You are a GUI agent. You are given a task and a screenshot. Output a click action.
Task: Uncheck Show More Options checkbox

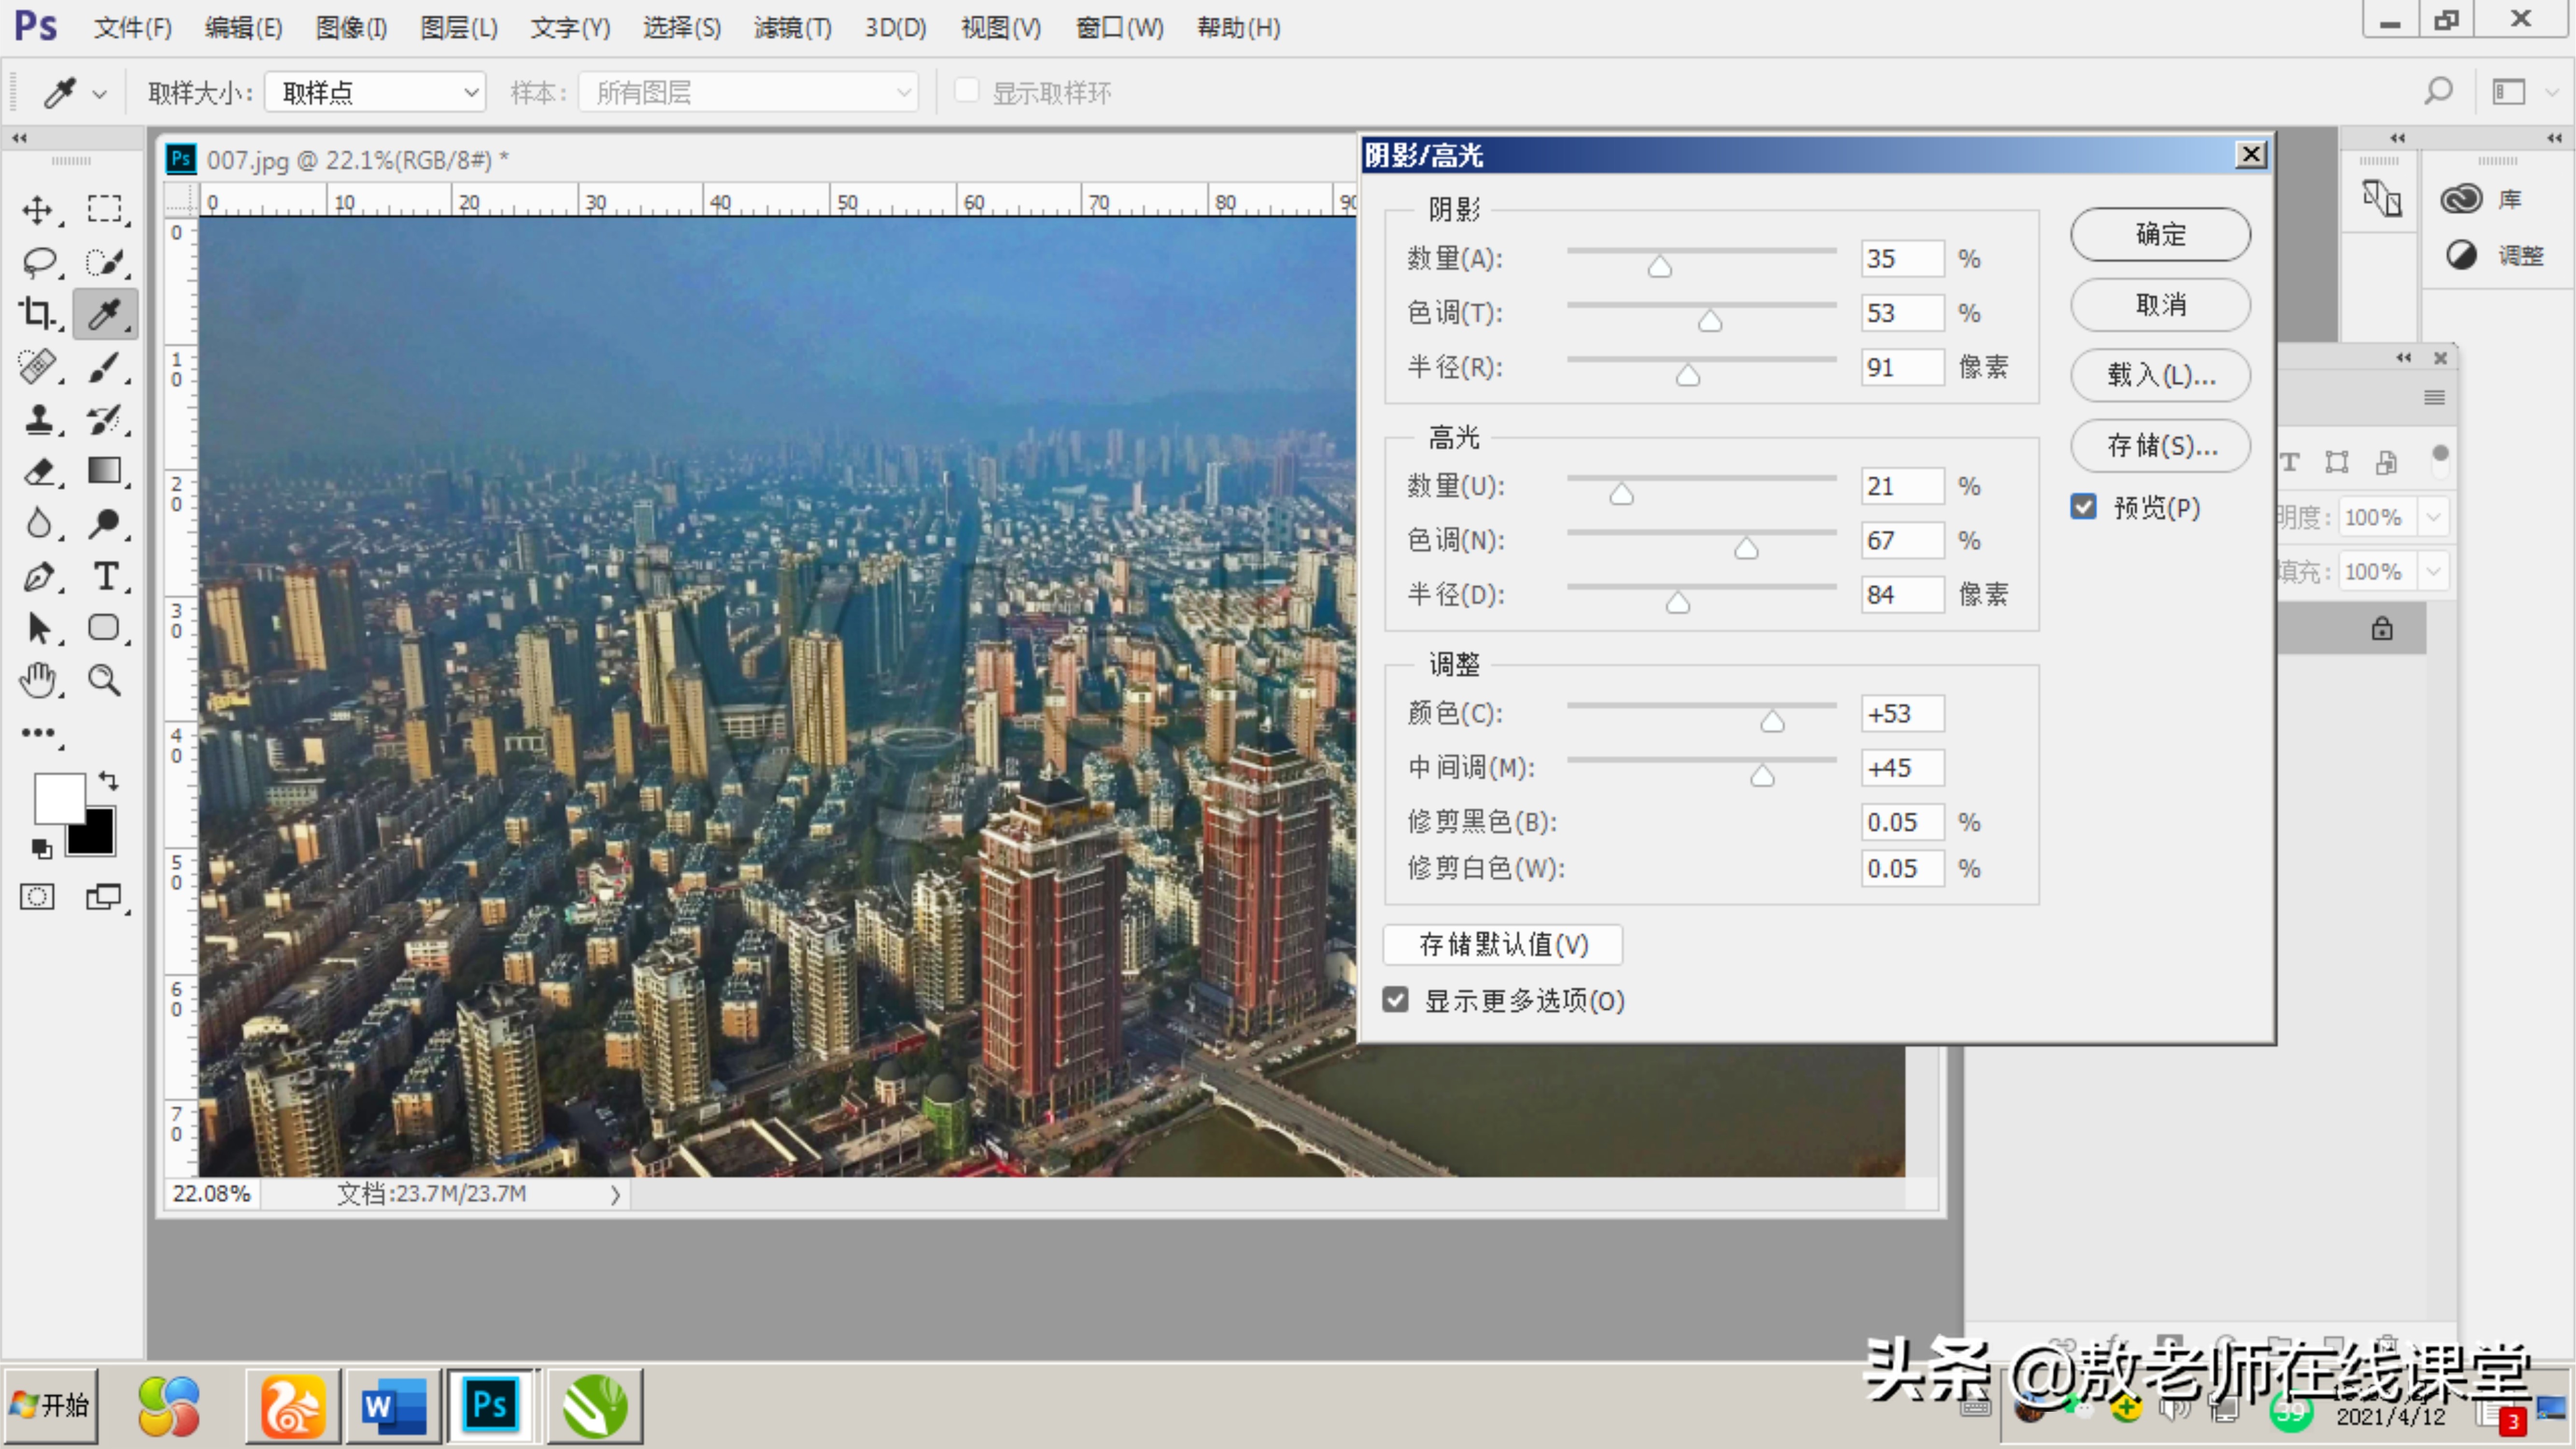[1395, 1000]
